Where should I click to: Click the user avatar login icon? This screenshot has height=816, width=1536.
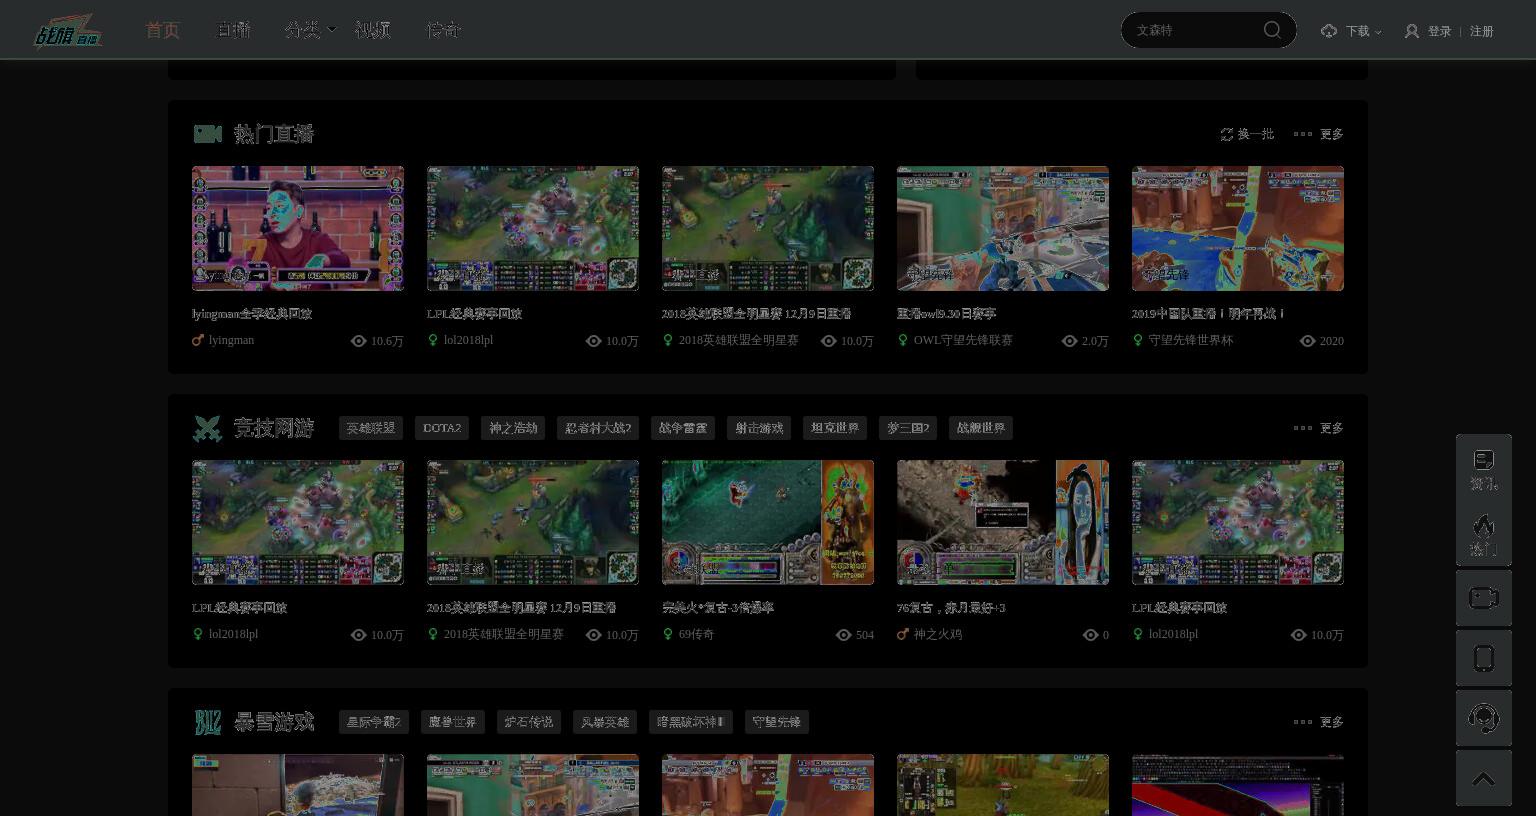1412,31
